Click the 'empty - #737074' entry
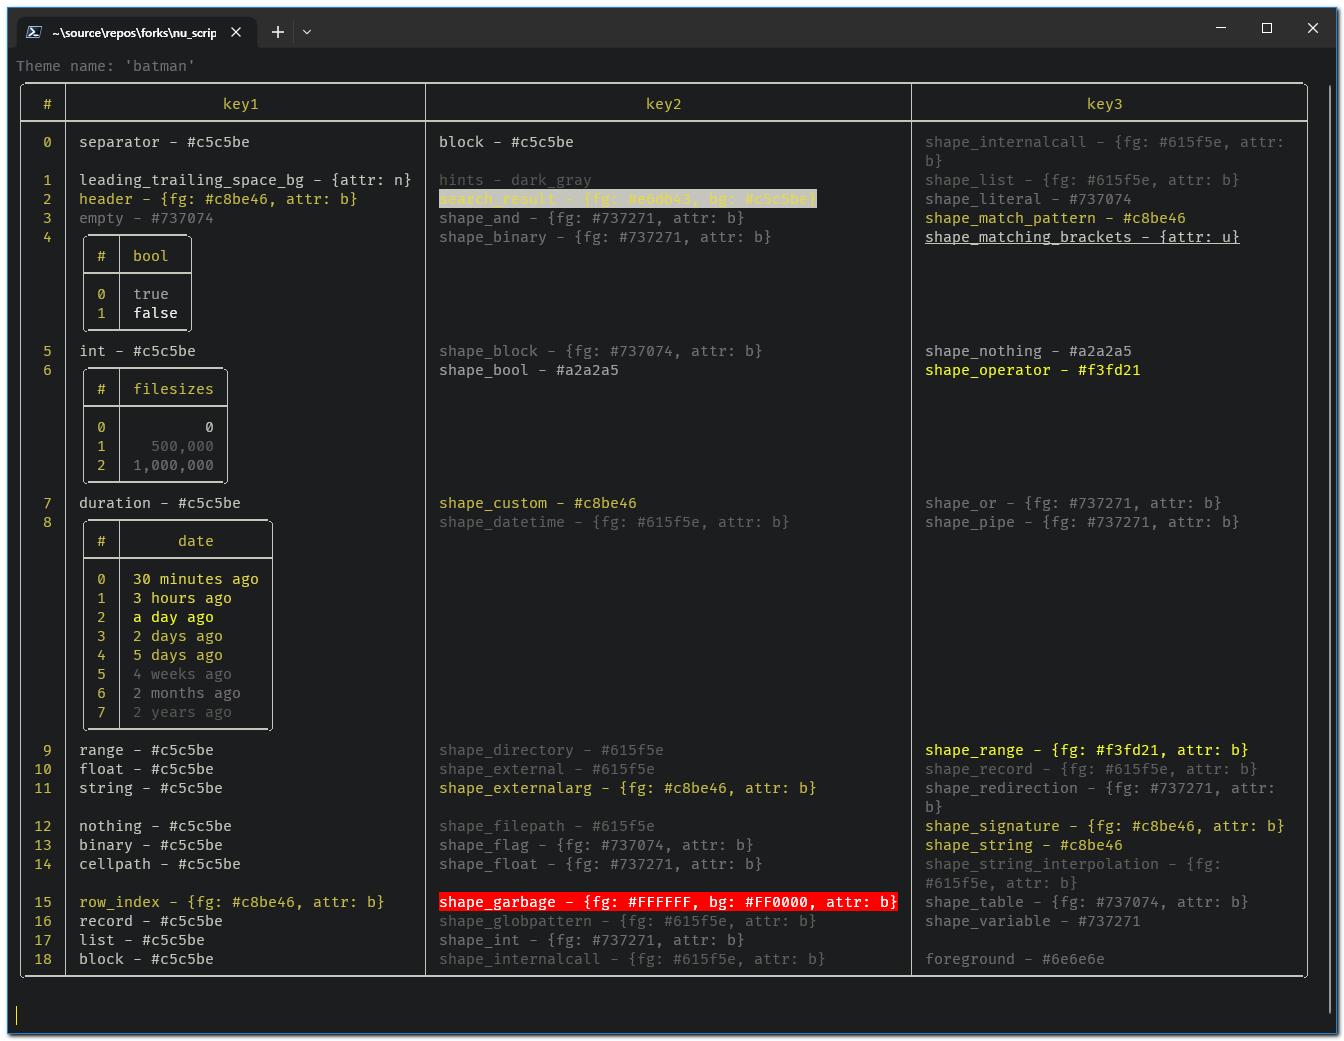This screenshot has width=1344, height=1041. point(146,218)
